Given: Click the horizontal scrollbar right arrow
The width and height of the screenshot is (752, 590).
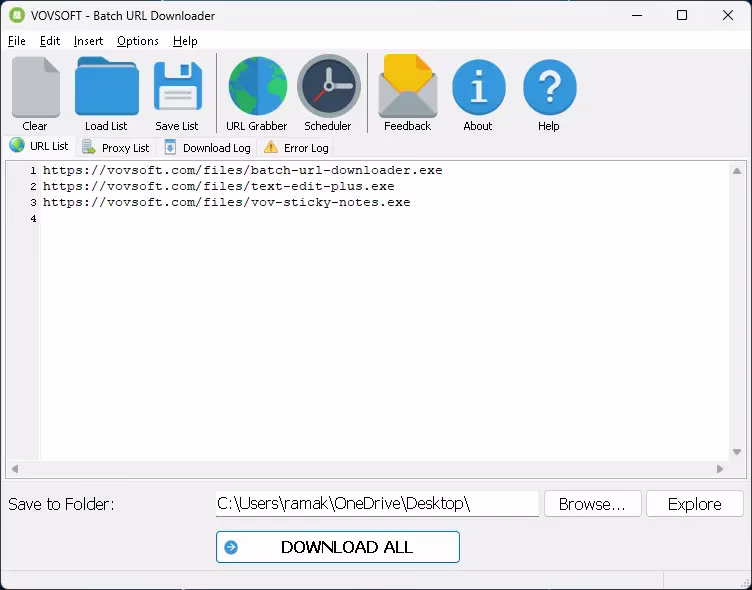Looking at the screenshot, I should pyautogui.click(x=720, y=469).
